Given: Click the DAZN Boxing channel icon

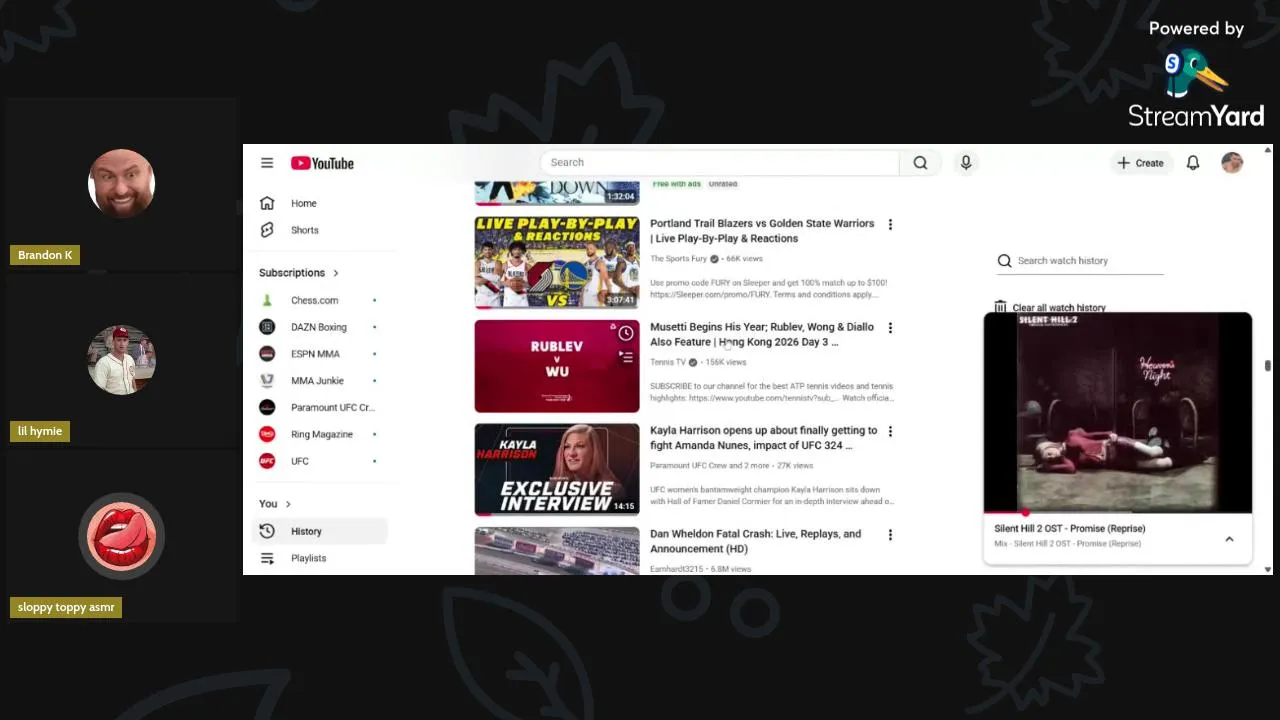Looking at the screenshot, I should pyautogui.click(x=267, y=327).
